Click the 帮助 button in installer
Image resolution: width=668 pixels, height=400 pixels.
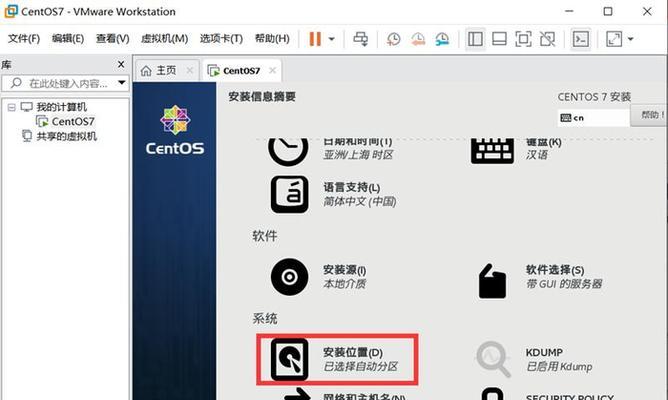pos(650,115)
